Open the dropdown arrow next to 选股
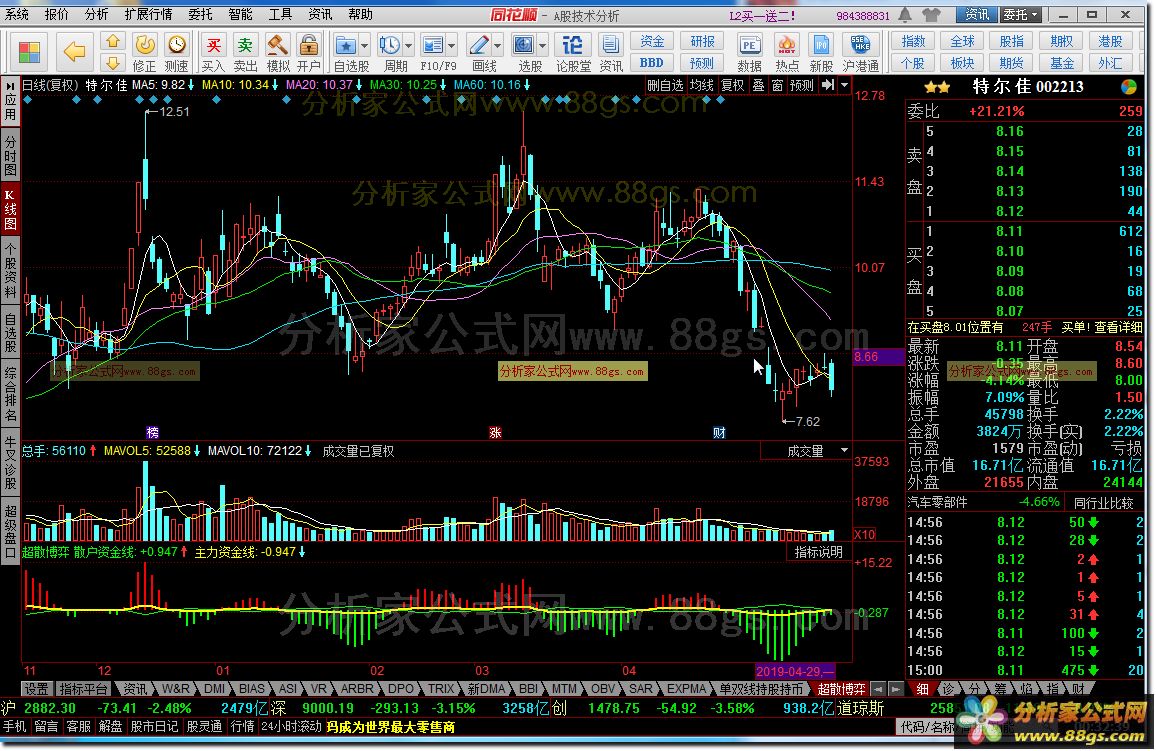 click(x=543, y=46)
